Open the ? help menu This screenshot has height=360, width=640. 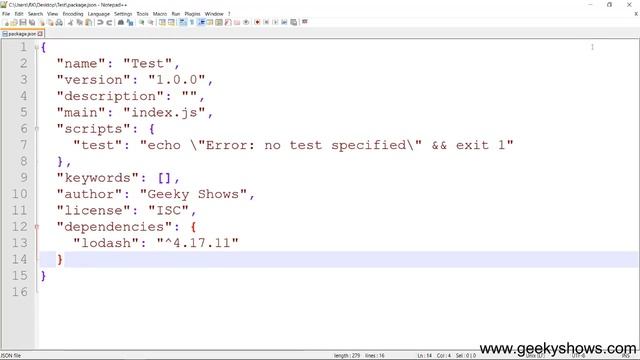229,14
